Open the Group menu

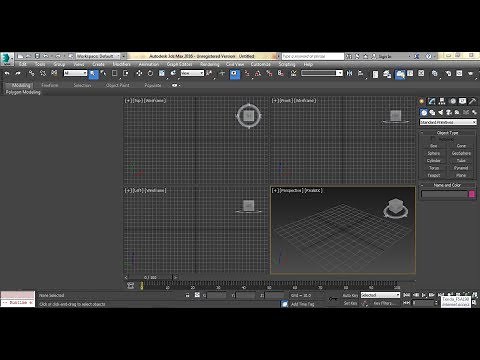coord(59,64)
